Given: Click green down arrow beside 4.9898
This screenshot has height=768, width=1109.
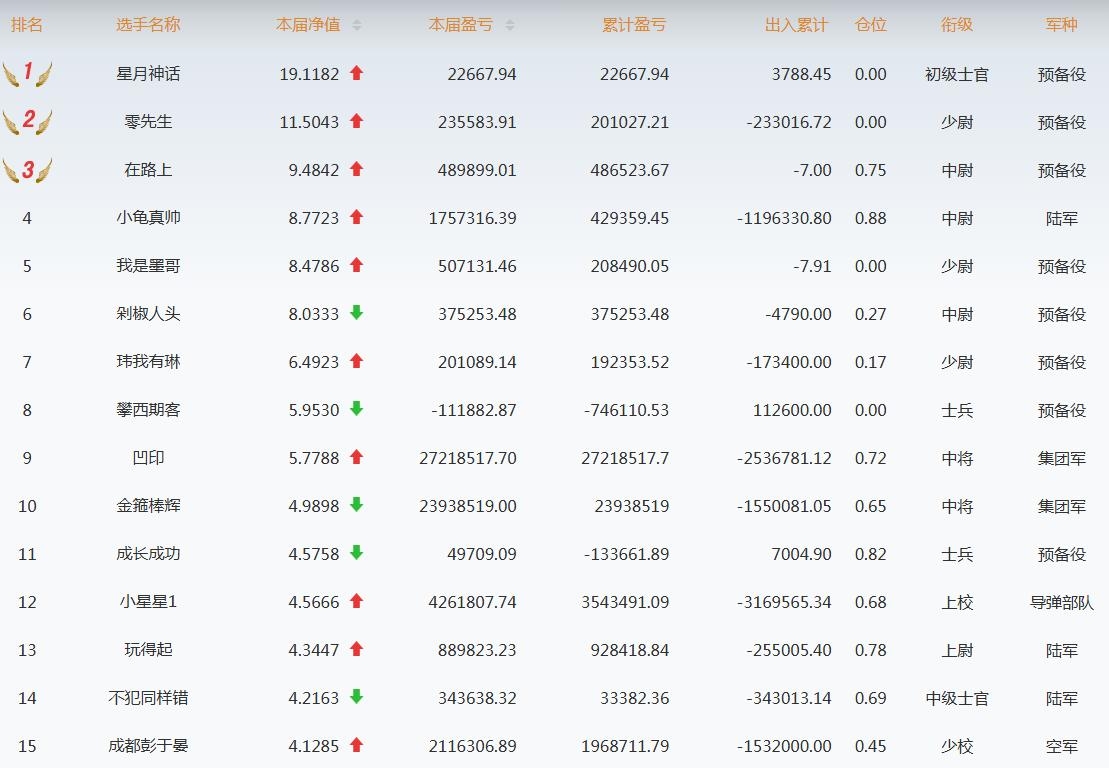Looking at the screenshot, I should coord(356,505).
